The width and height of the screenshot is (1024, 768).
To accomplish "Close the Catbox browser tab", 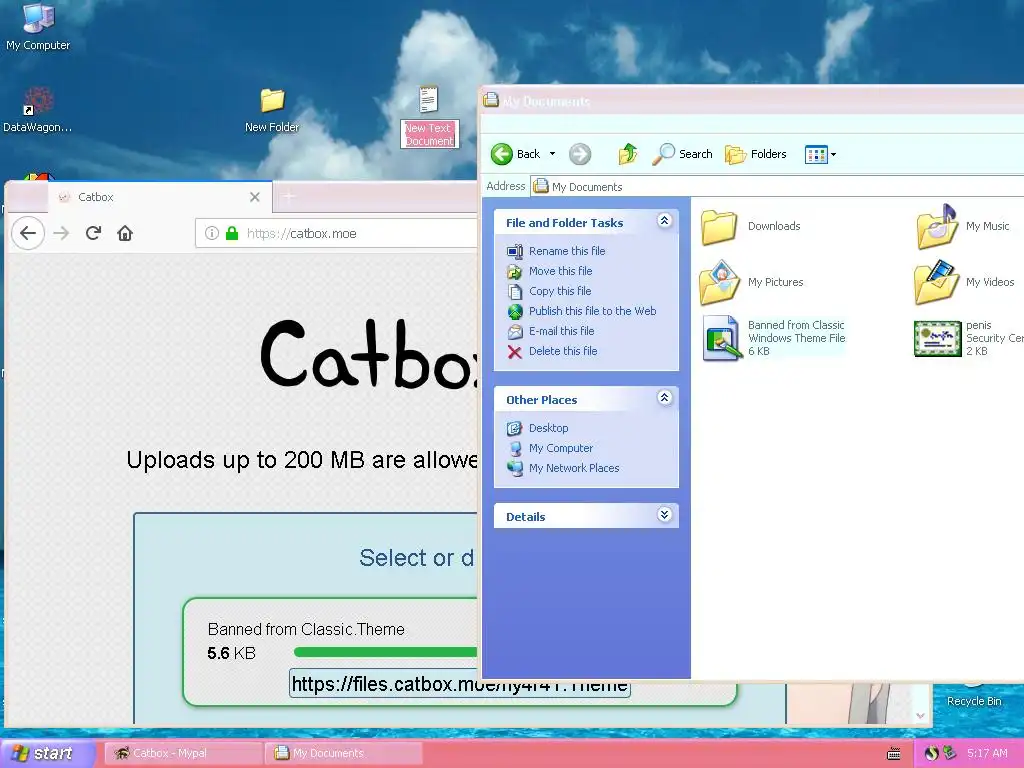I will coord(255,197).
